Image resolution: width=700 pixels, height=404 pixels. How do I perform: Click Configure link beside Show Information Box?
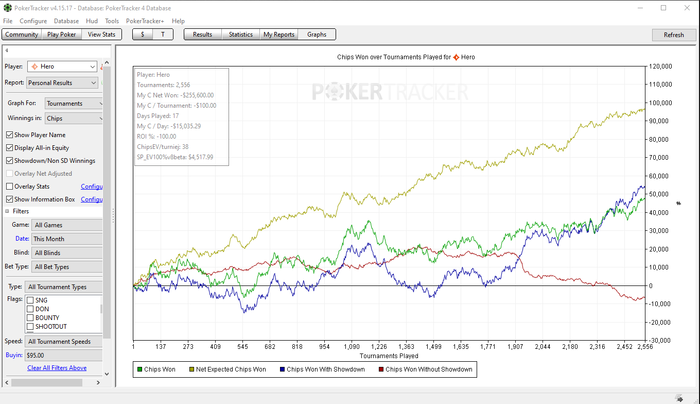[x=92, y=200]
